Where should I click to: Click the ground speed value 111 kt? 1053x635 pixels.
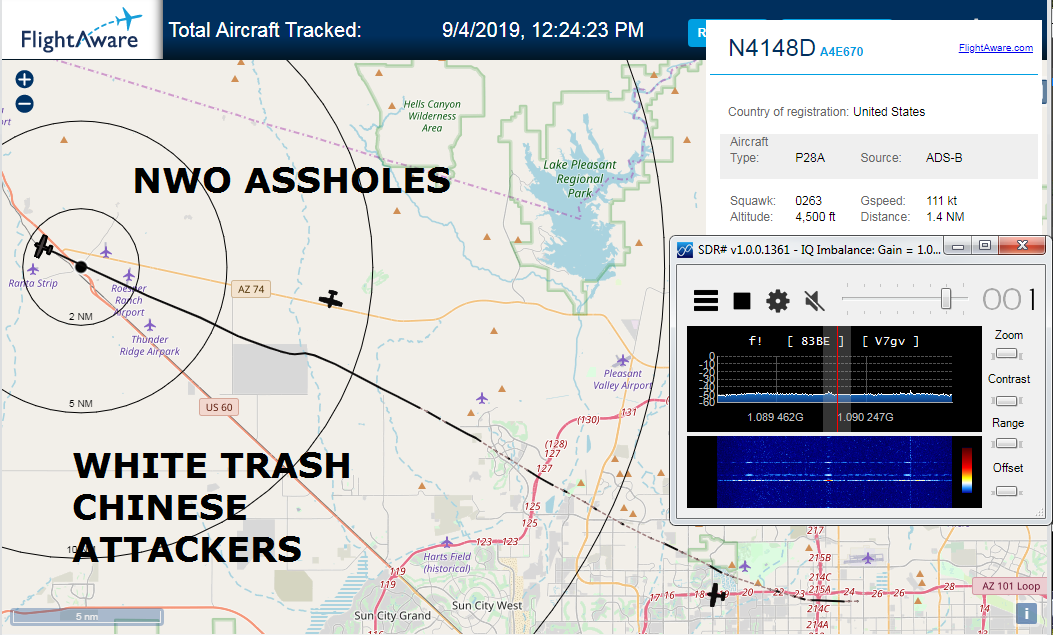(x=942, y=201)
